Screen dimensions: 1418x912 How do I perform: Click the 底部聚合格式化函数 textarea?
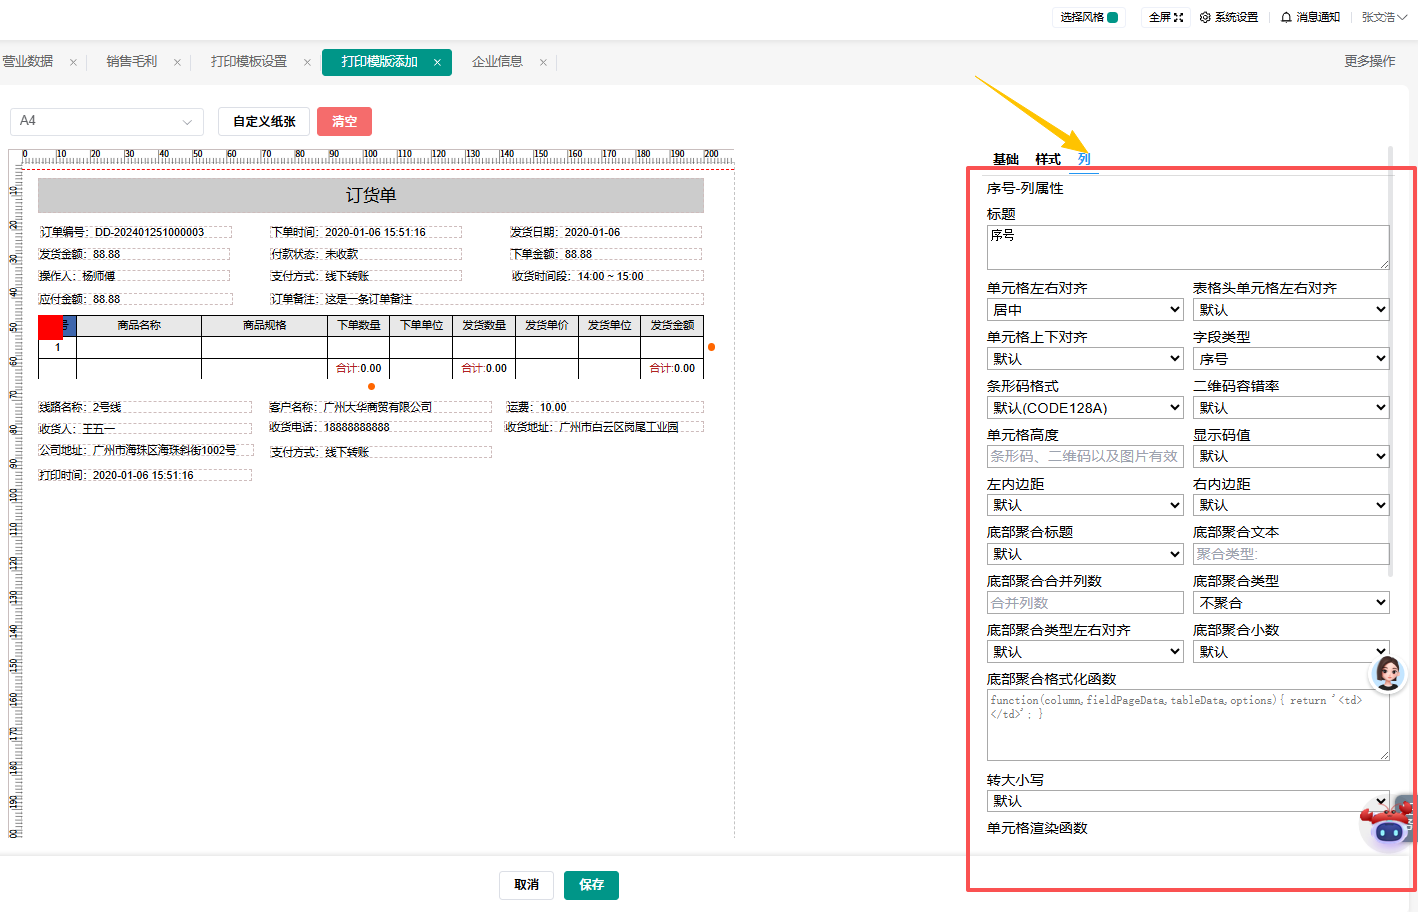click(x=1188, y=725)
